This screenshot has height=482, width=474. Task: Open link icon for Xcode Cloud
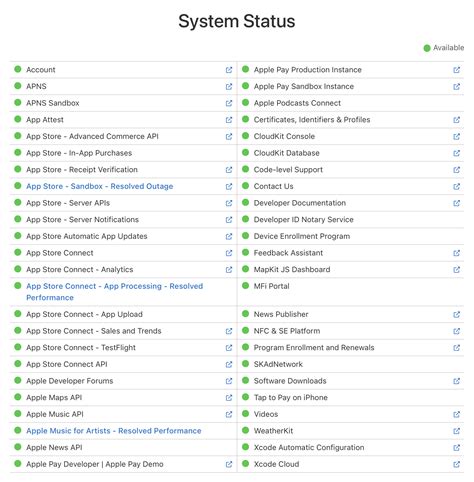(x=457, y=464)
